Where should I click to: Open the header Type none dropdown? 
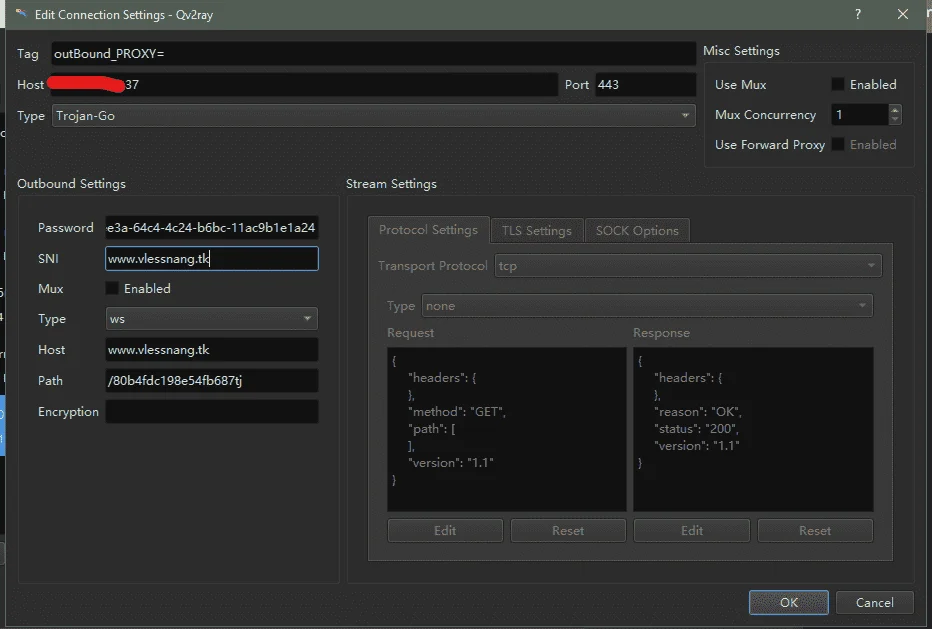(647, 306)
